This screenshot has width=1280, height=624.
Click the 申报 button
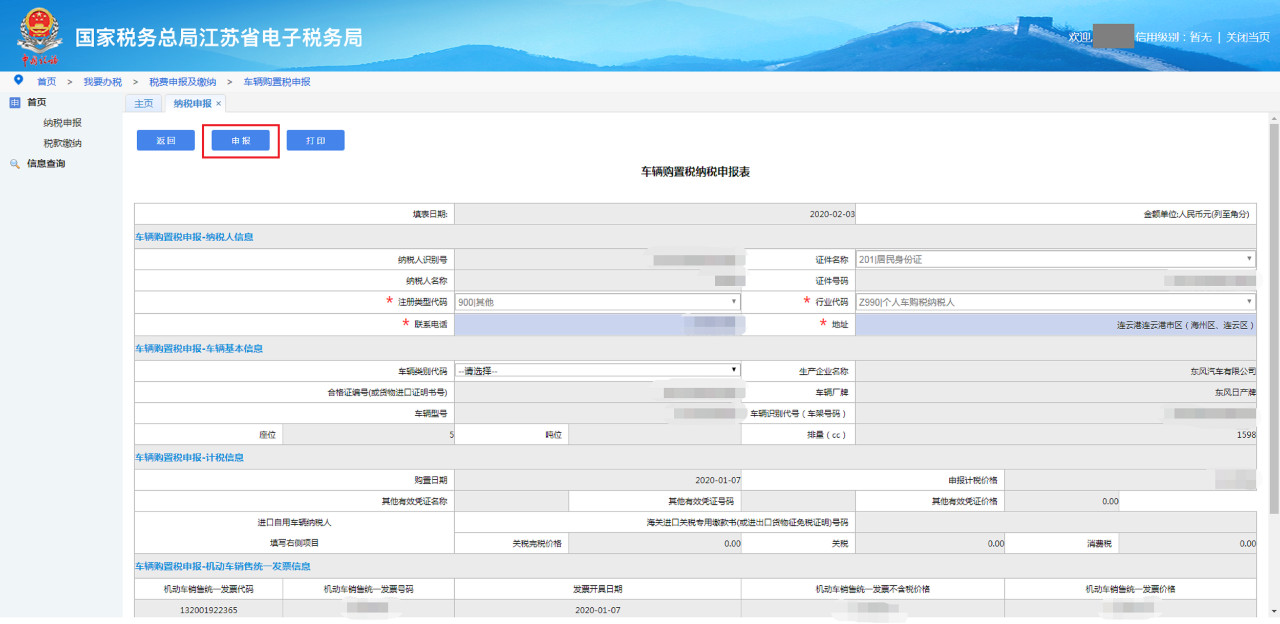(x=241, y=141)
